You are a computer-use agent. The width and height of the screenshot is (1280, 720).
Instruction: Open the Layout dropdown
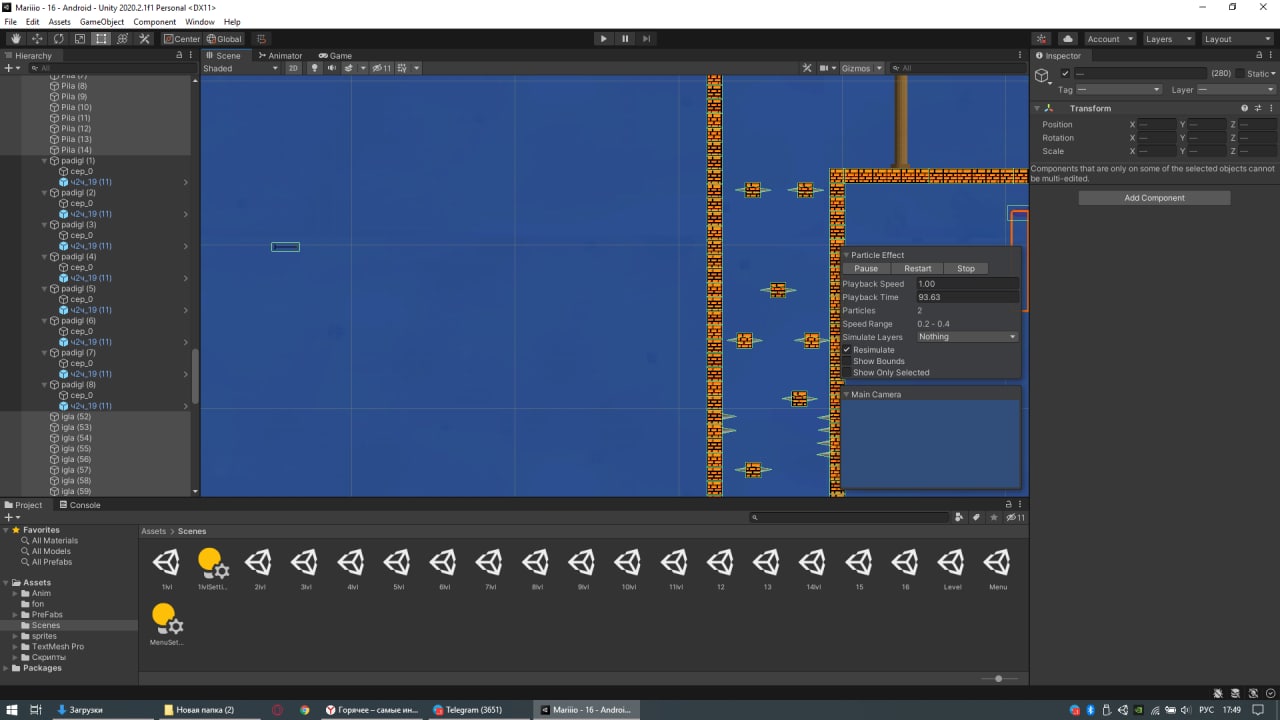pos(1236,39)
